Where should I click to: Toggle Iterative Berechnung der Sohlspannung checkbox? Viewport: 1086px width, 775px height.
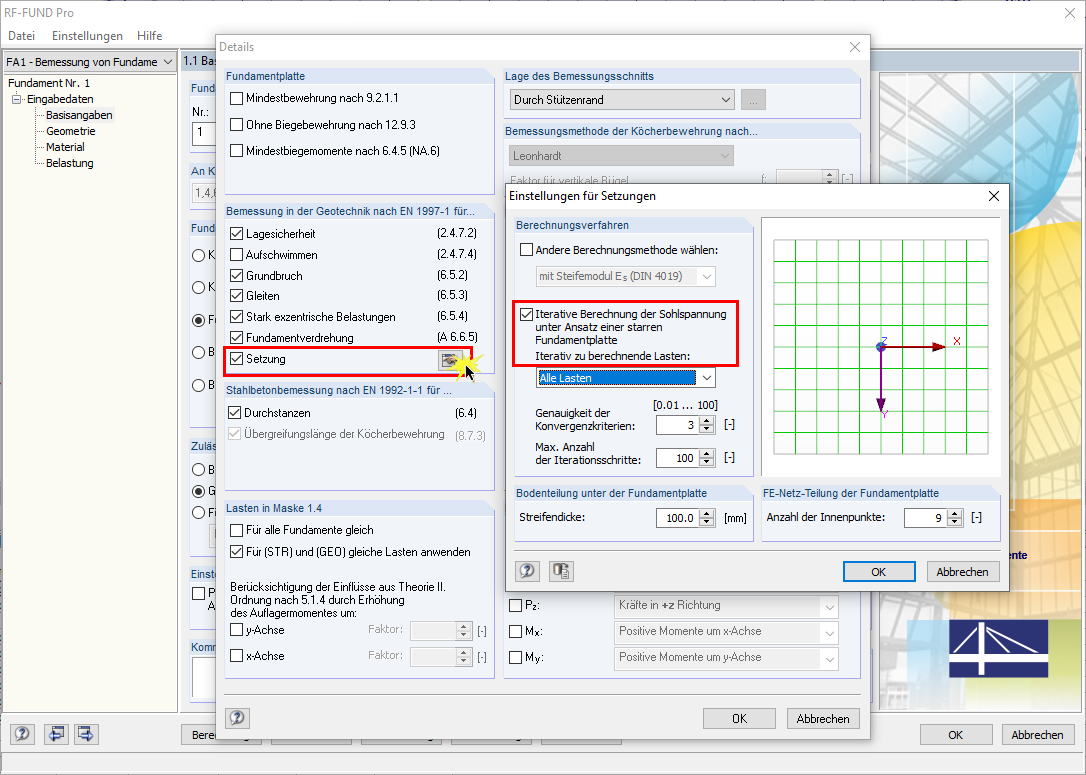tap(526, 314)
